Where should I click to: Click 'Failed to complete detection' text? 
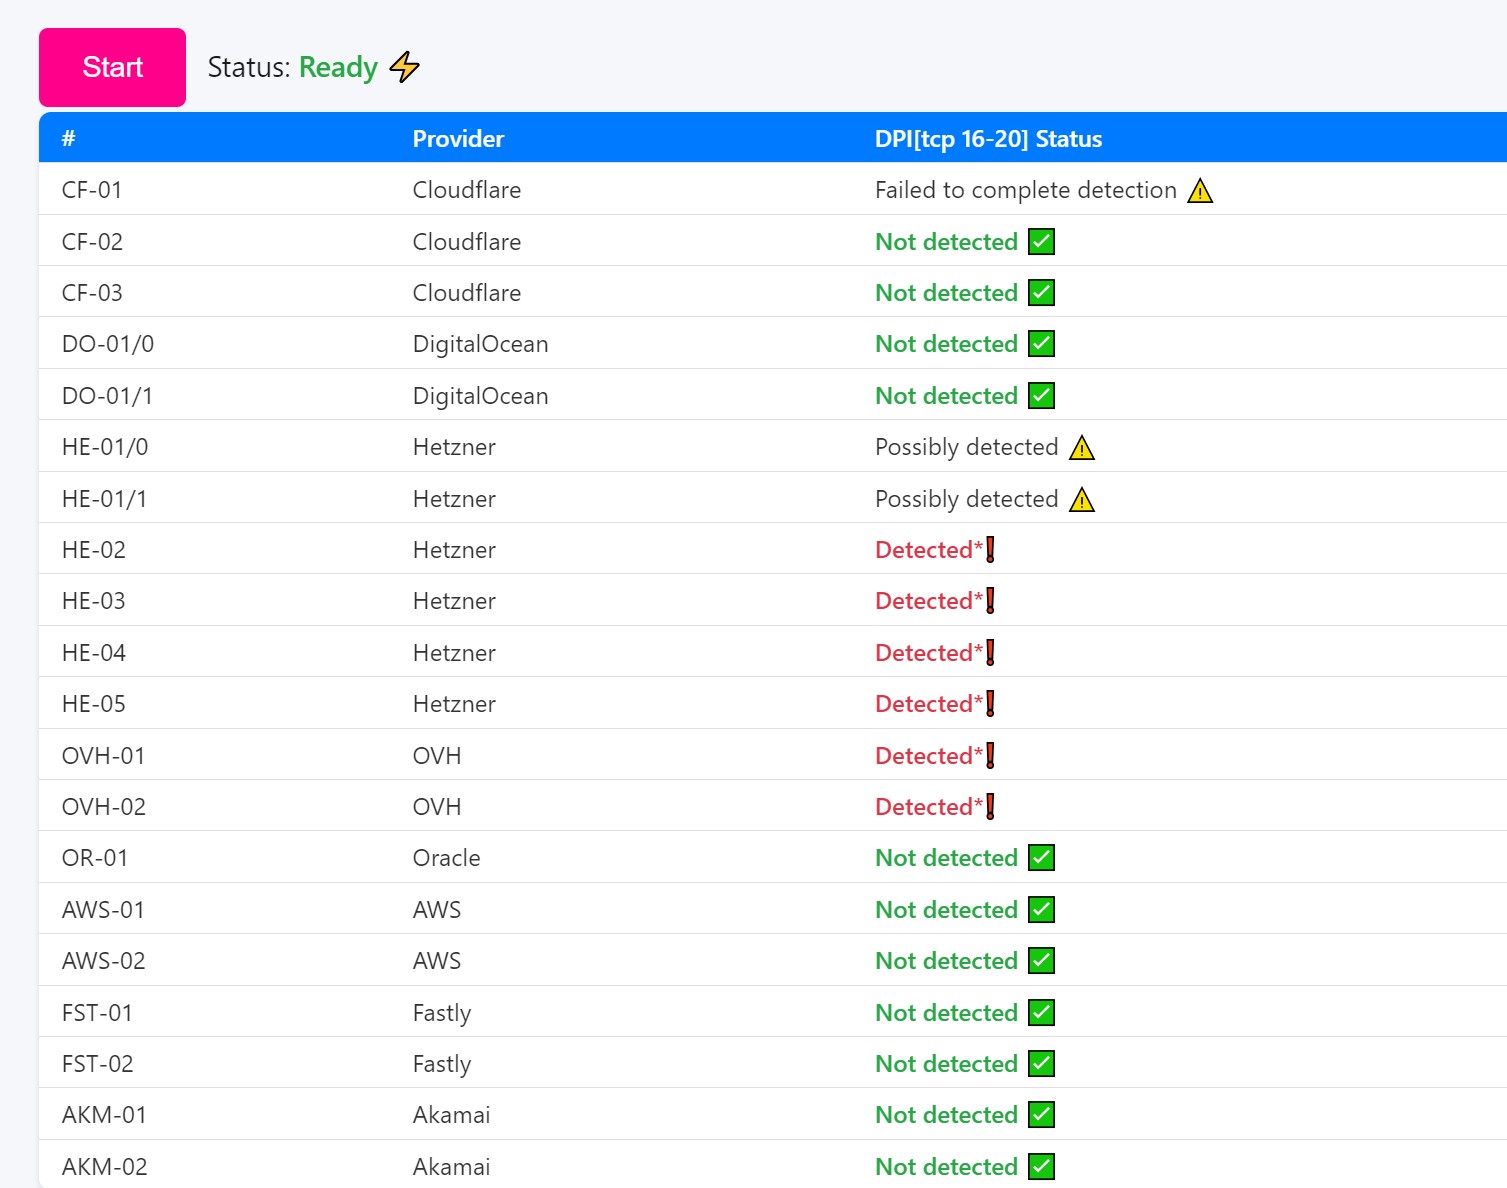[x=1026, y=190]
